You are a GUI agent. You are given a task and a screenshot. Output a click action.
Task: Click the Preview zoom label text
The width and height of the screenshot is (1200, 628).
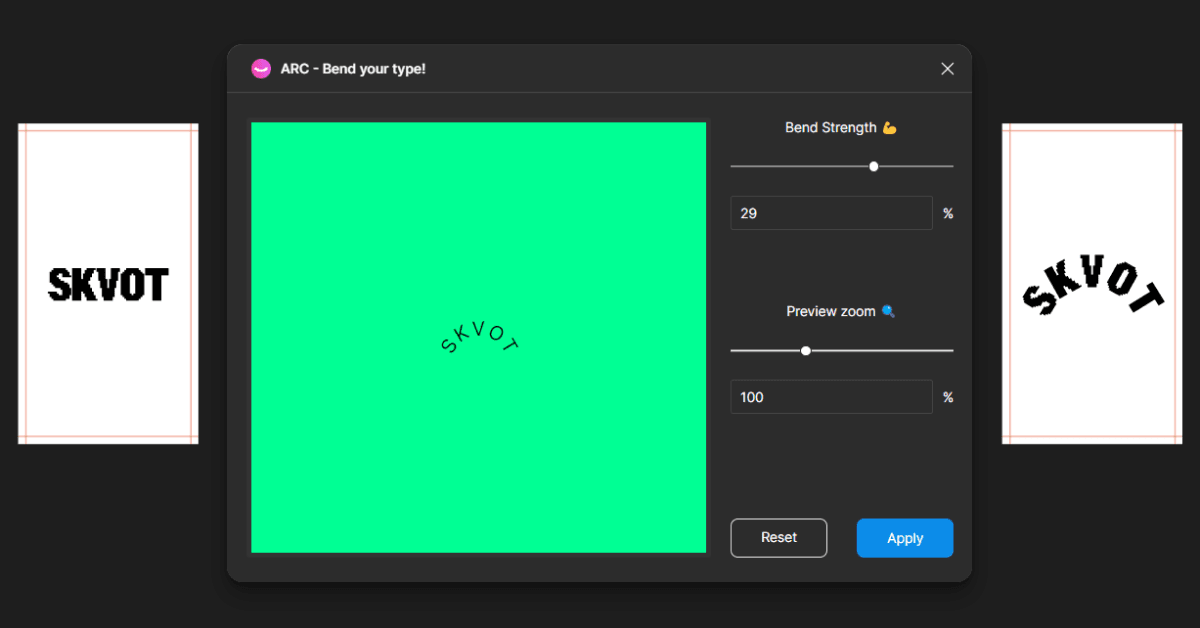pyautogui.click(x=830, y=312)
